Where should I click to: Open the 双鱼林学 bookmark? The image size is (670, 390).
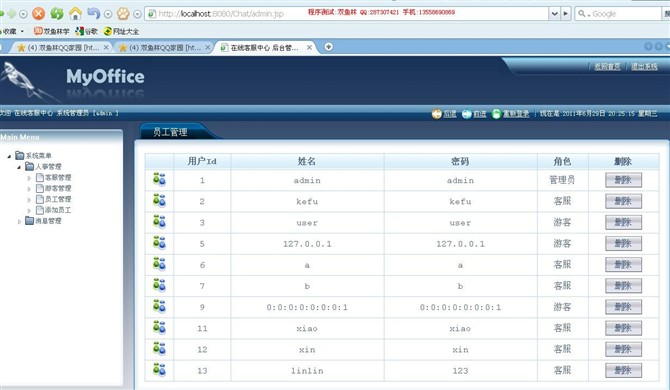coord(51,31)
